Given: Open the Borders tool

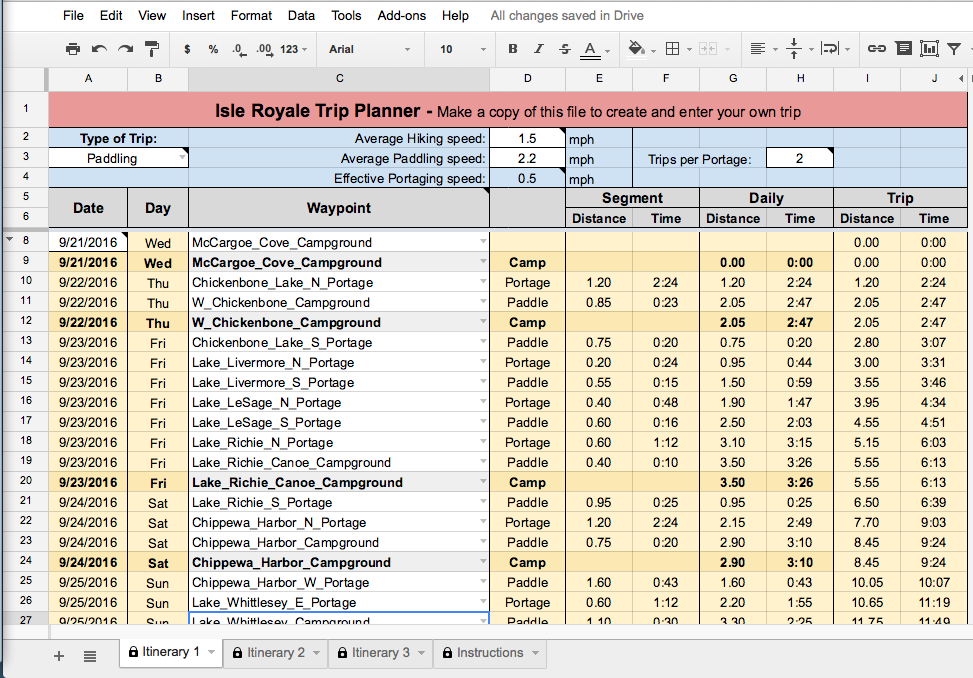Looking at the screenshot, I should [673, 49].
